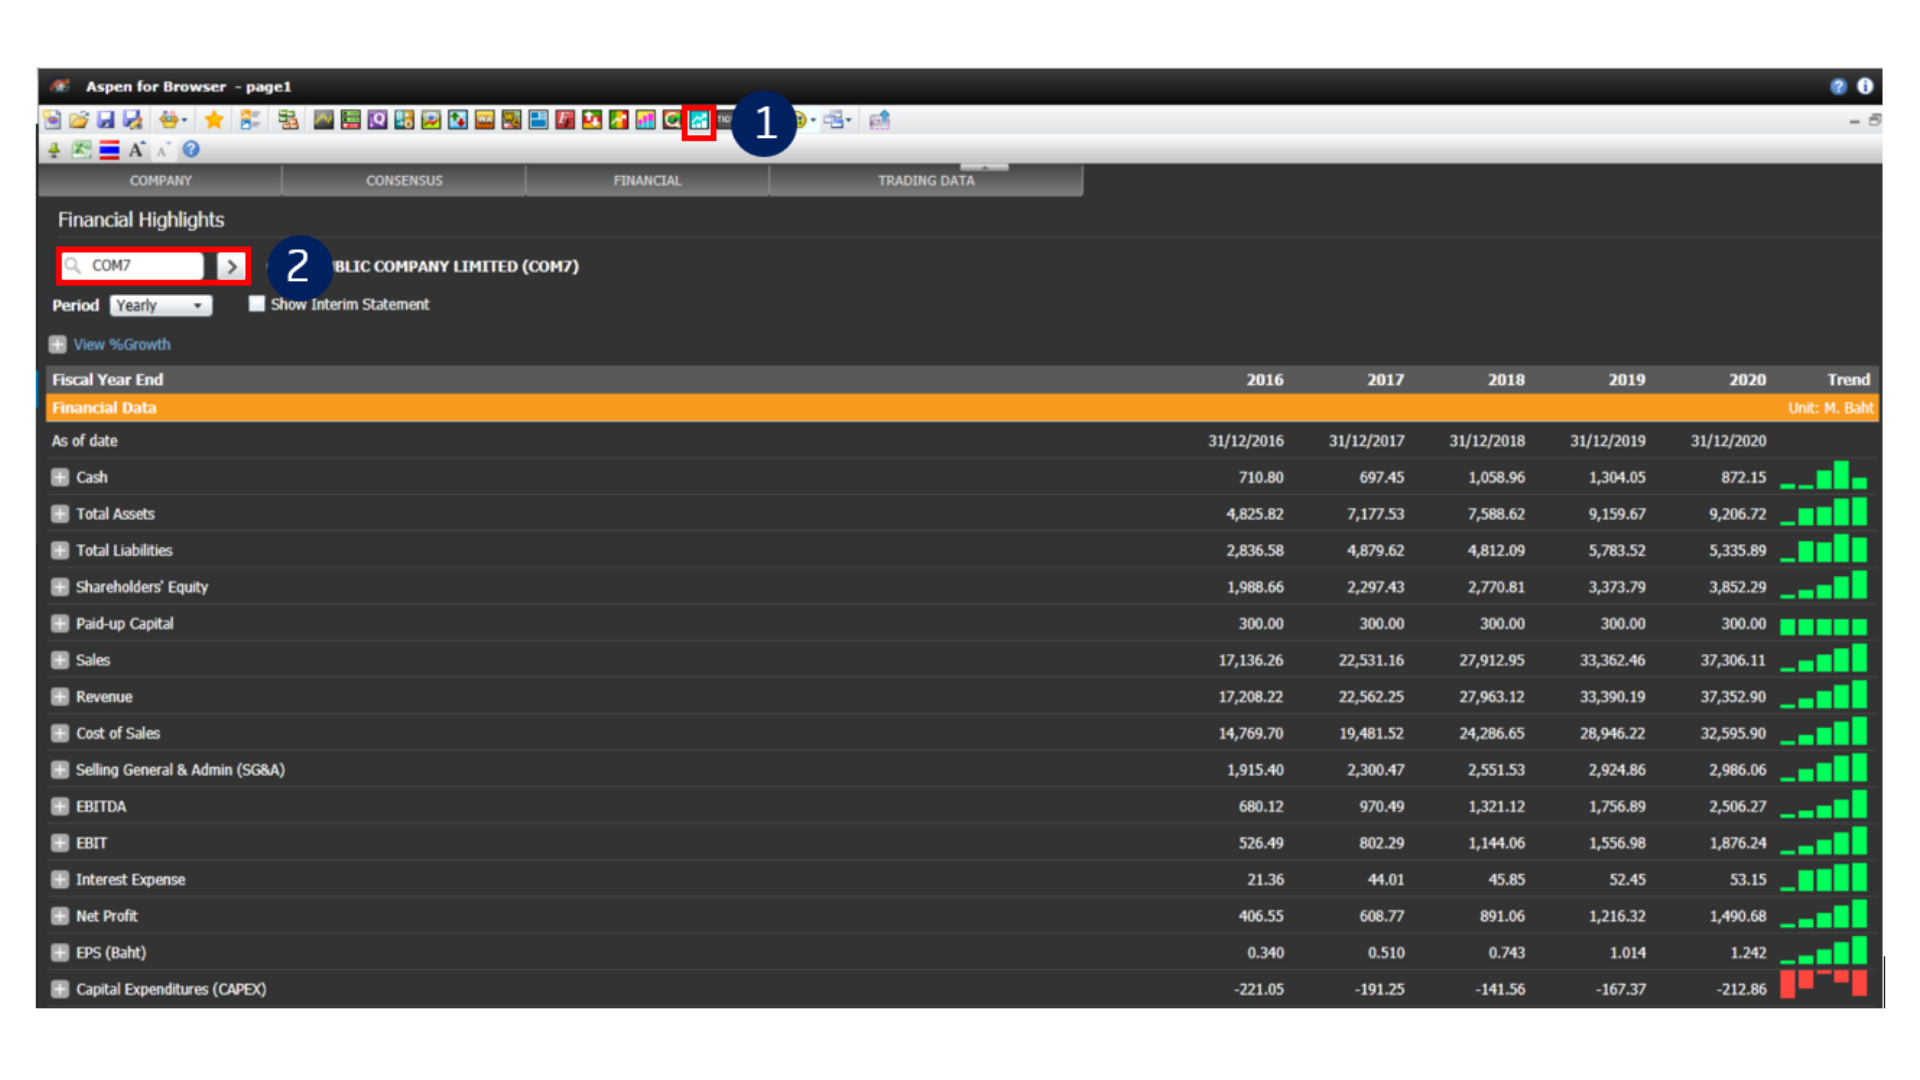
Task: Switch to the CONSENSUS tab
Action: [x=404, y=181]
